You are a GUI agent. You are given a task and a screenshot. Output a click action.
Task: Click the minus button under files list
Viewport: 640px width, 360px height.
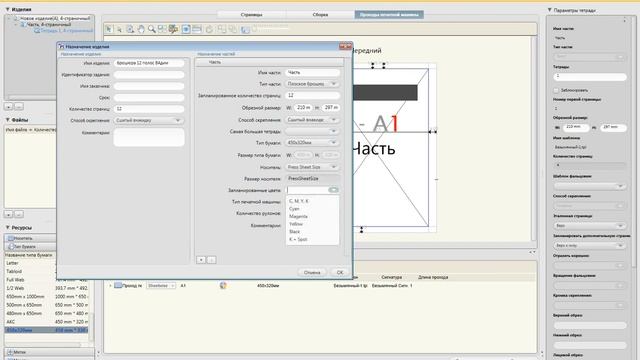point(19,214)
